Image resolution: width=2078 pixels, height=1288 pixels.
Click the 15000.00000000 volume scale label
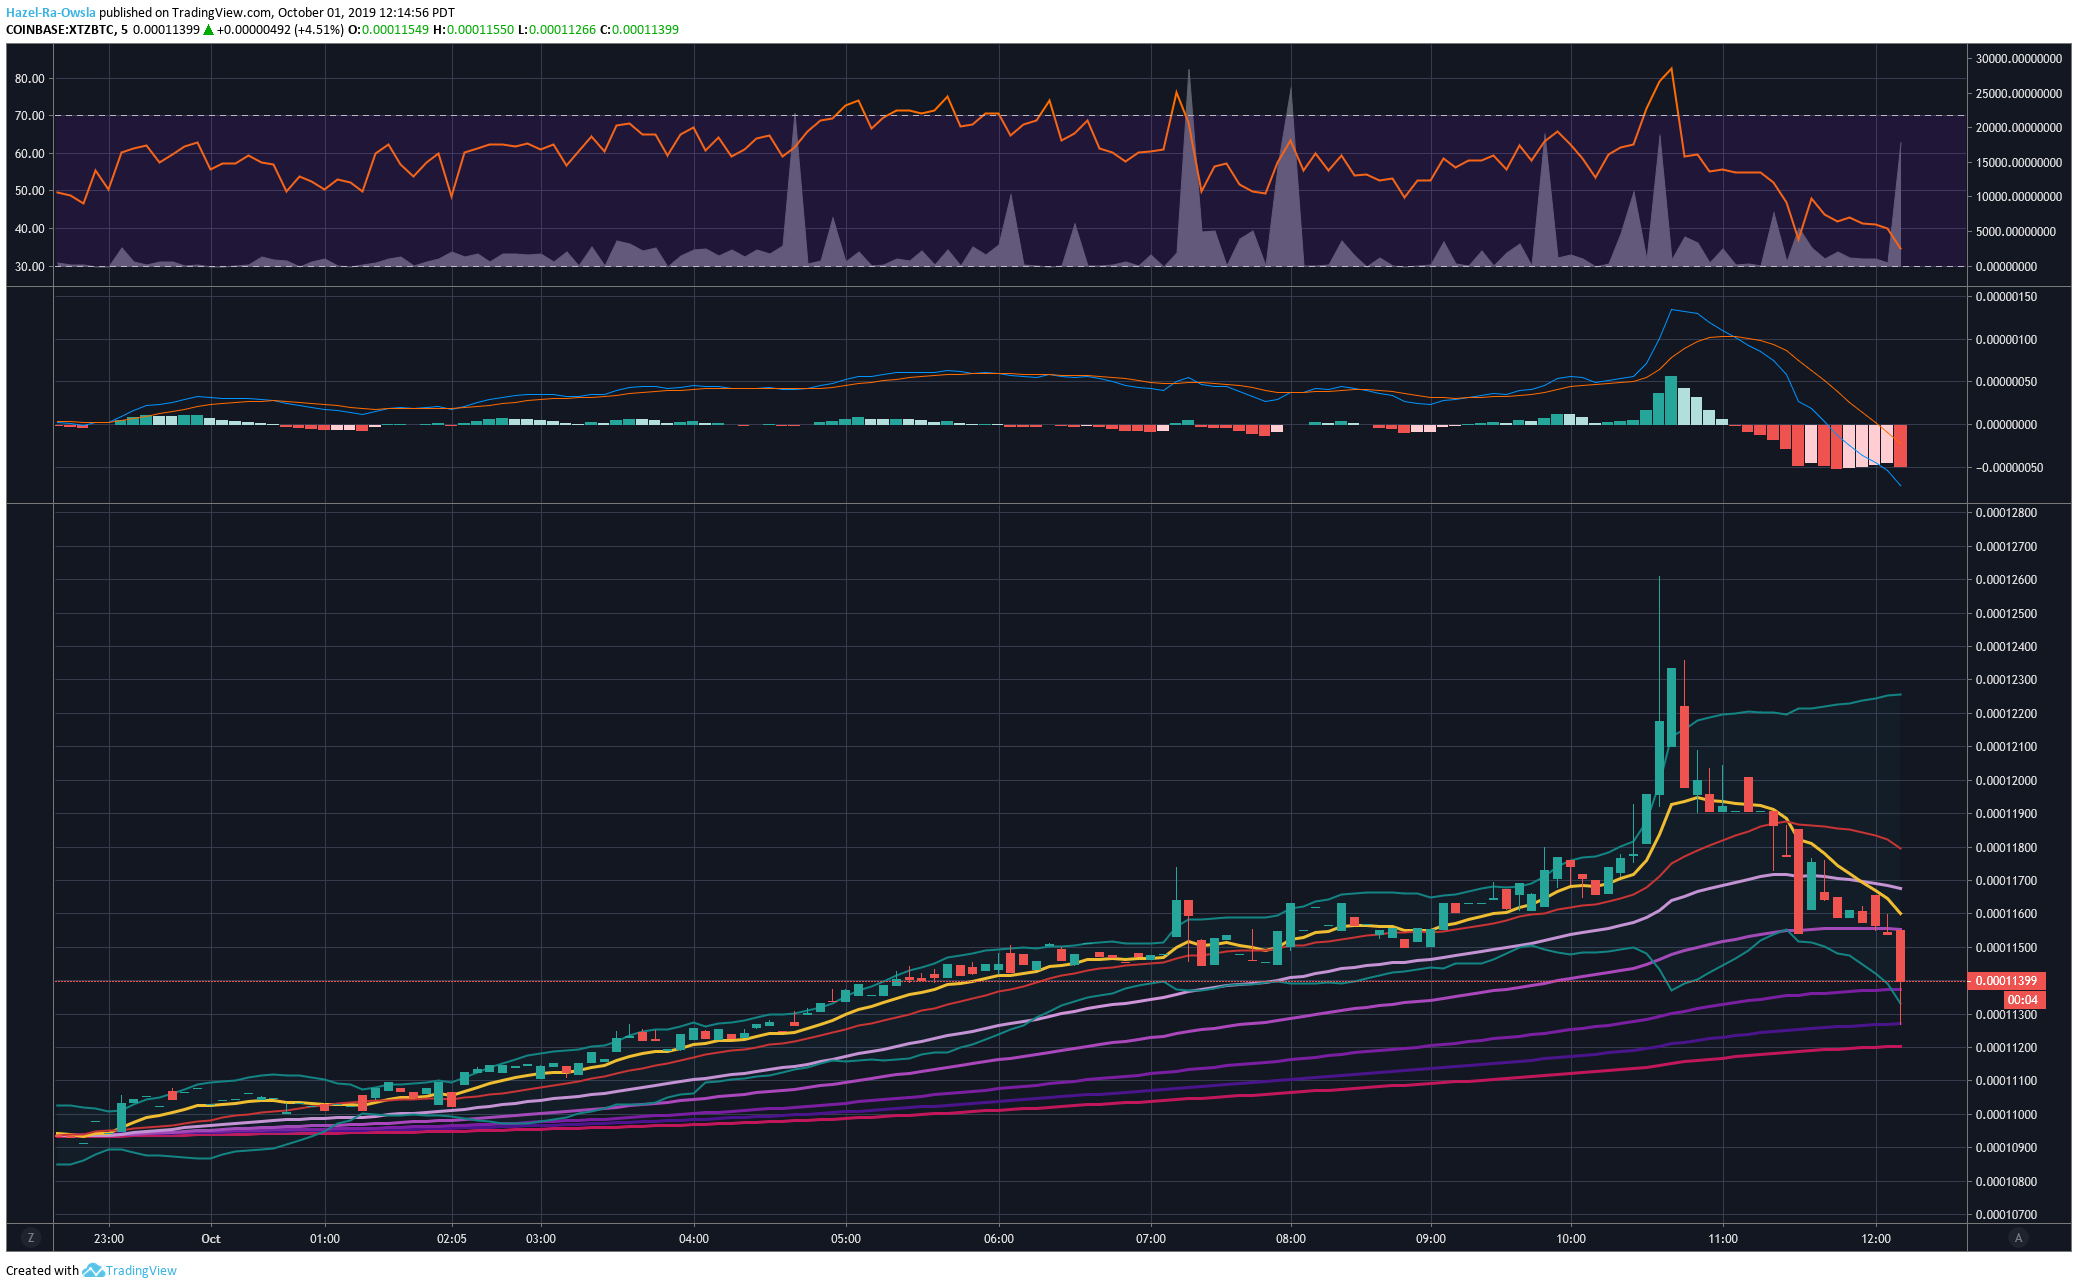pos(2019,163)
